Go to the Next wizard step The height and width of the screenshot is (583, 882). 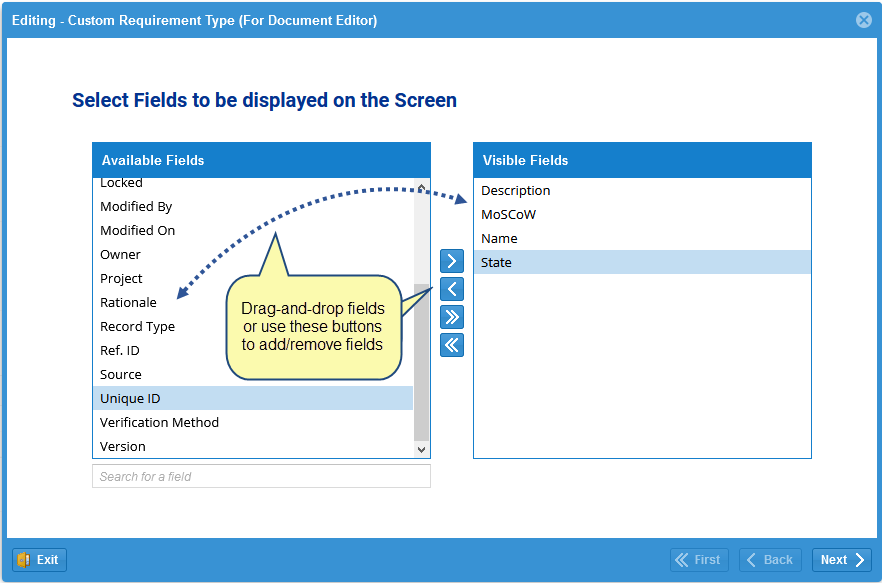pyautogui.click(x=842, y=560)
